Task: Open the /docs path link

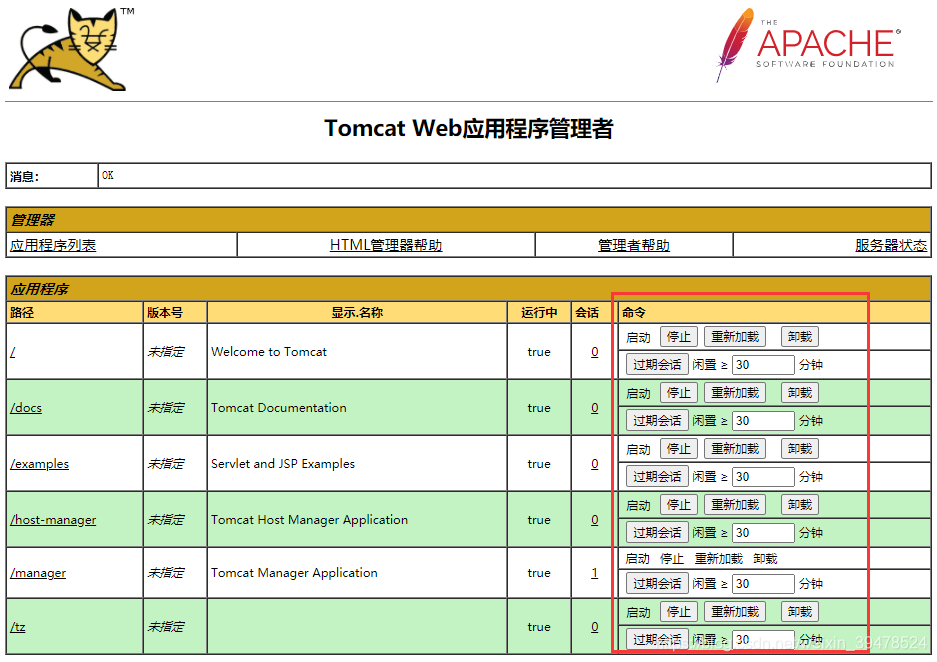Action: click(26, 408)
